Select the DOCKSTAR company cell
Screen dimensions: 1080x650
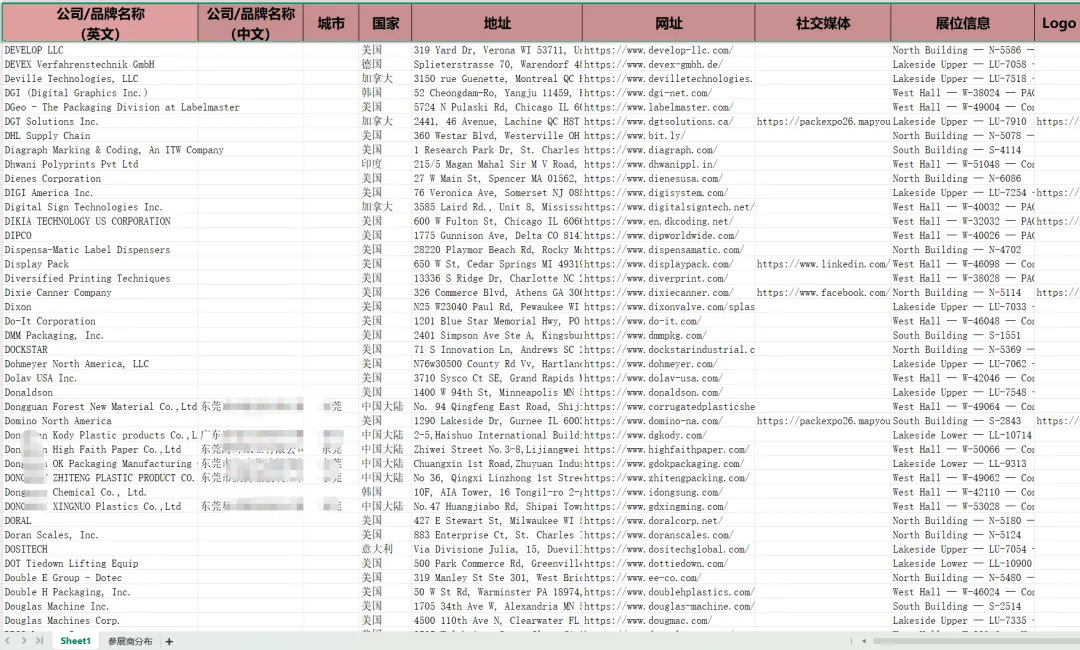[x=100, y=350]
